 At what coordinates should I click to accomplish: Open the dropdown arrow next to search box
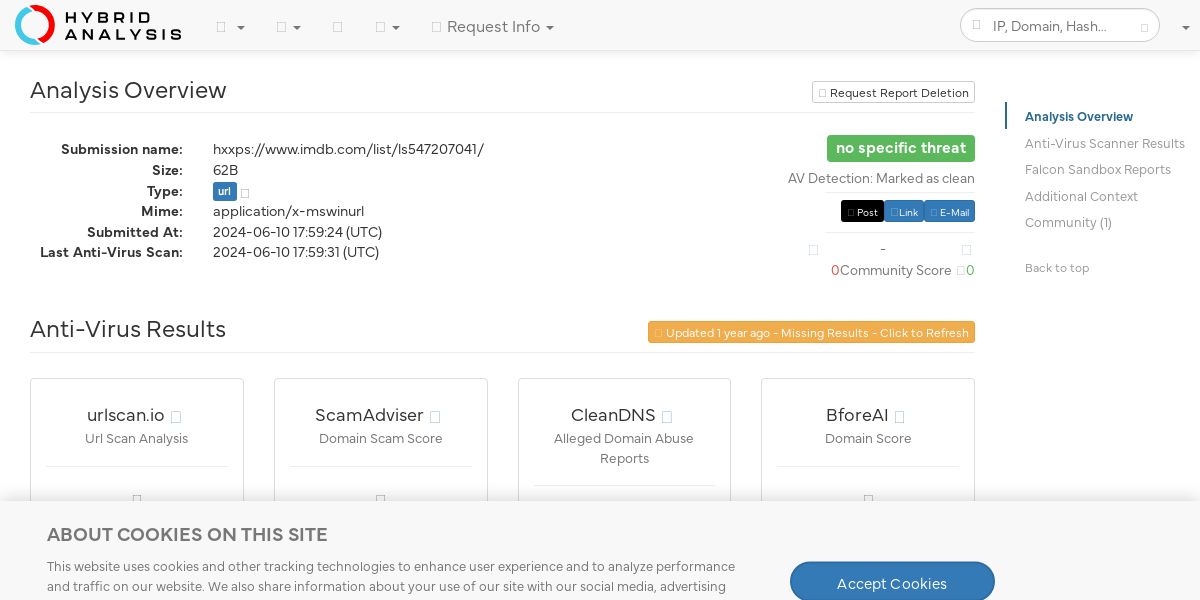[1184, 28]
